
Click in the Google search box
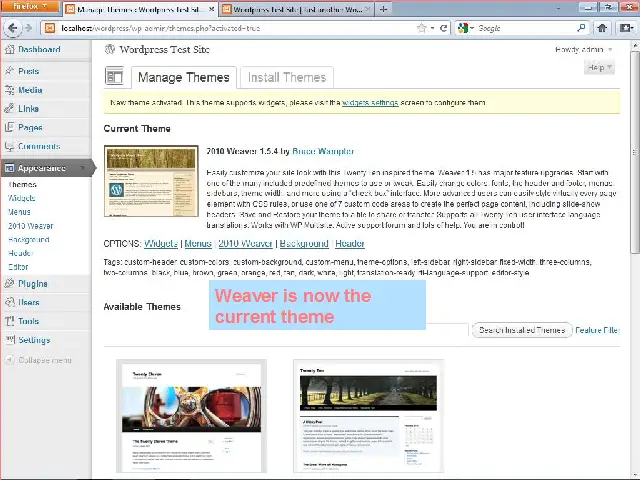coord(526,28)
